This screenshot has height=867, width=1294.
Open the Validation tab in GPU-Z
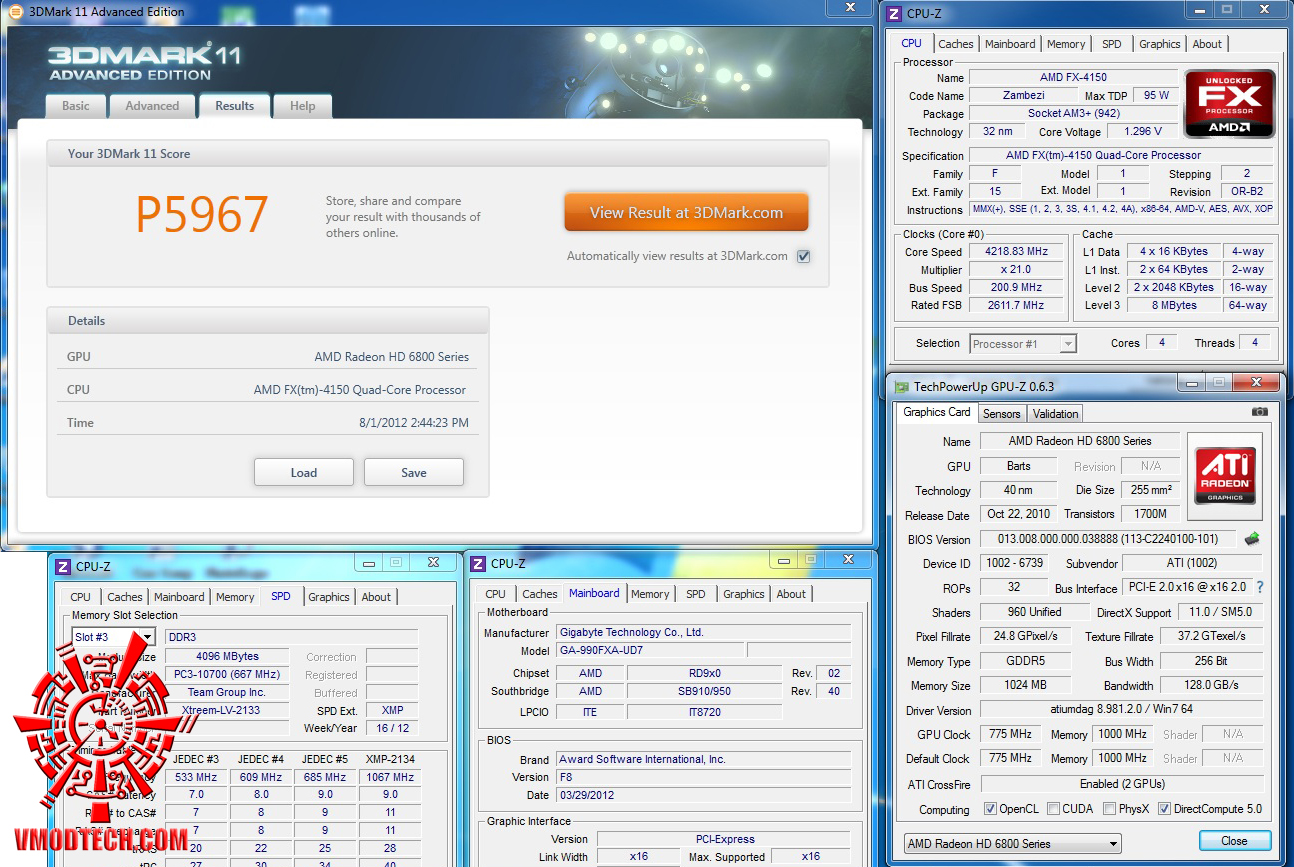click(x=1056, y=414)
